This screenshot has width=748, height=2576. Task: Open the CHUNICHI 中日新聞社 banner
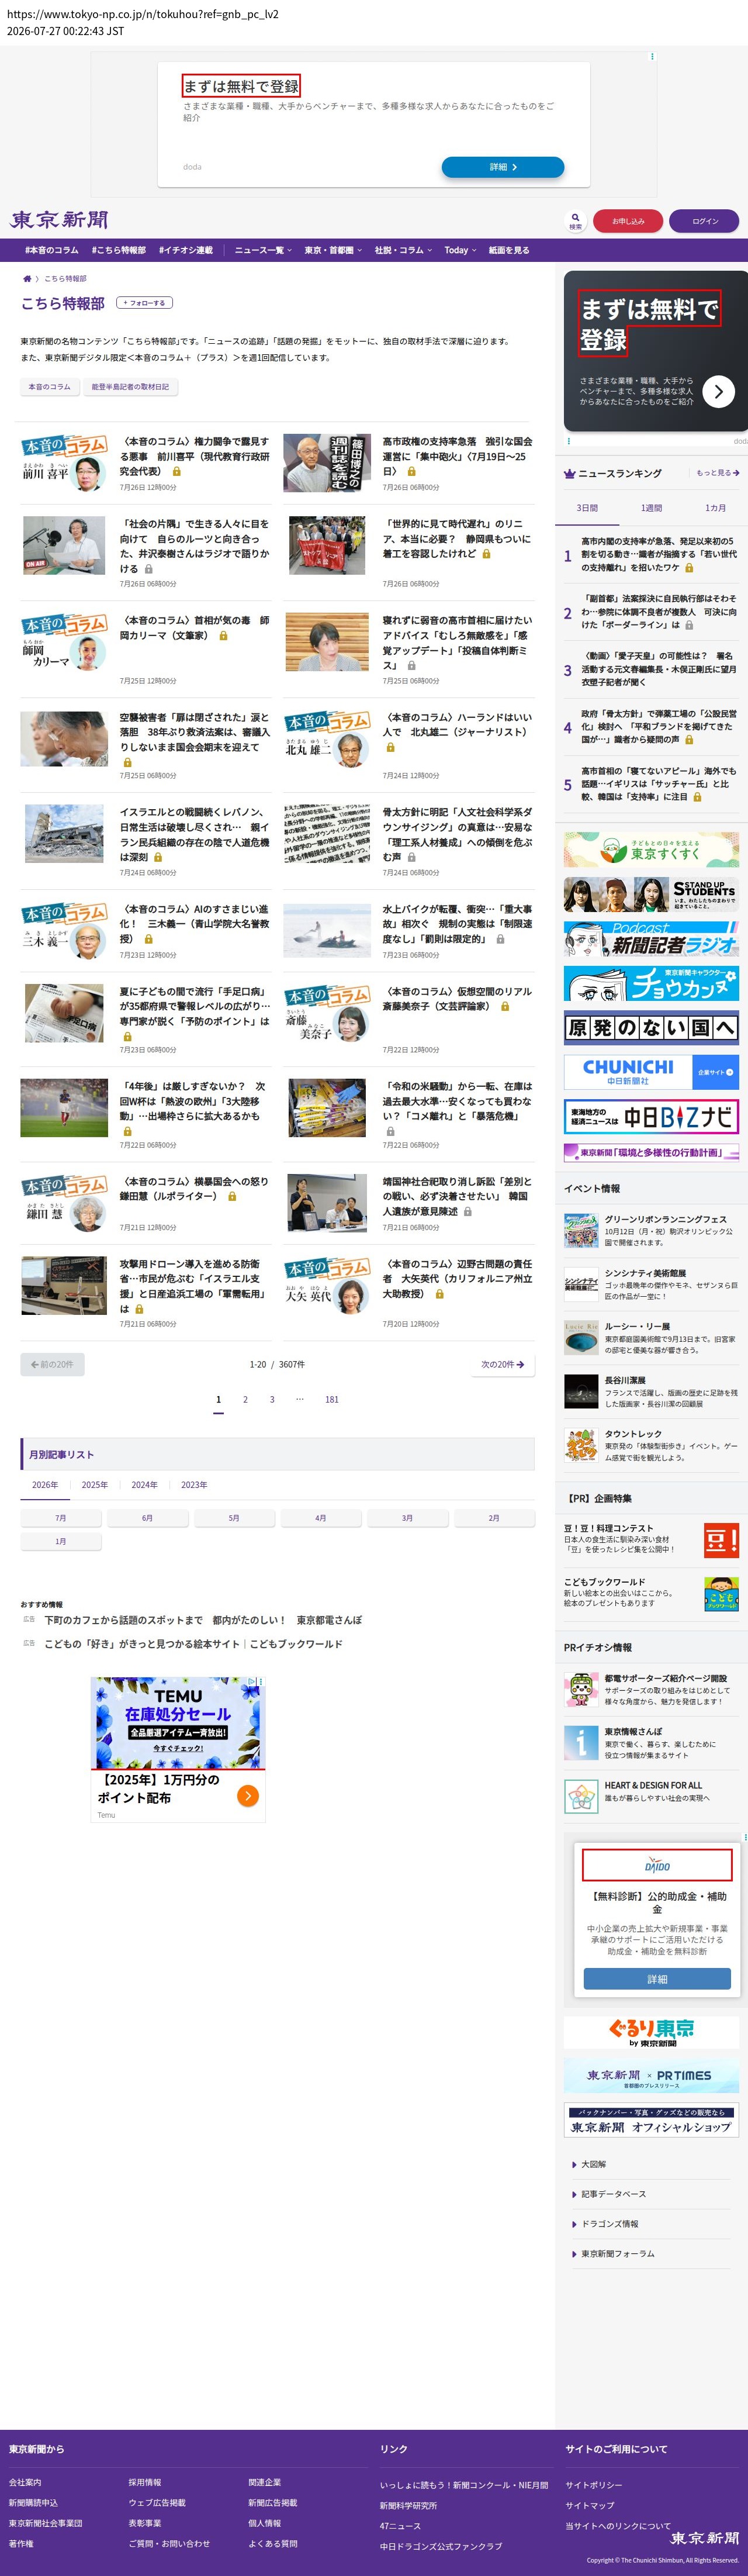(x=651, y=1072)
